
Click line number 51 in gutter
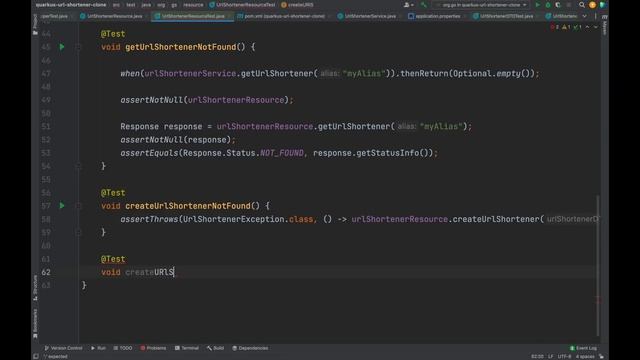pyautogui.click(x=46, y=127)
